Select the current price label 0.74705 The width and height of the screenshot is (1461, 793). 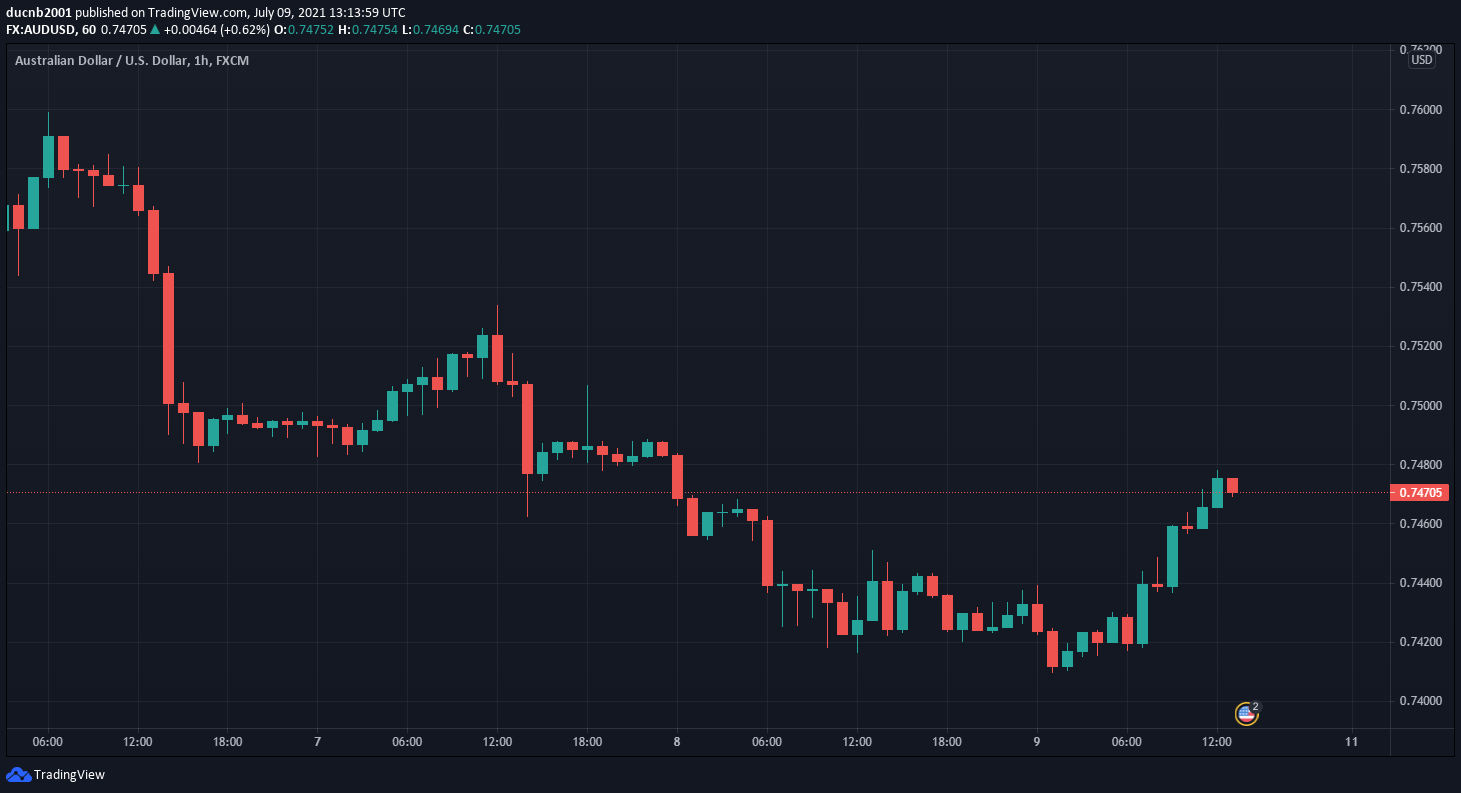pyautogui.click(x=1420, y=492)
